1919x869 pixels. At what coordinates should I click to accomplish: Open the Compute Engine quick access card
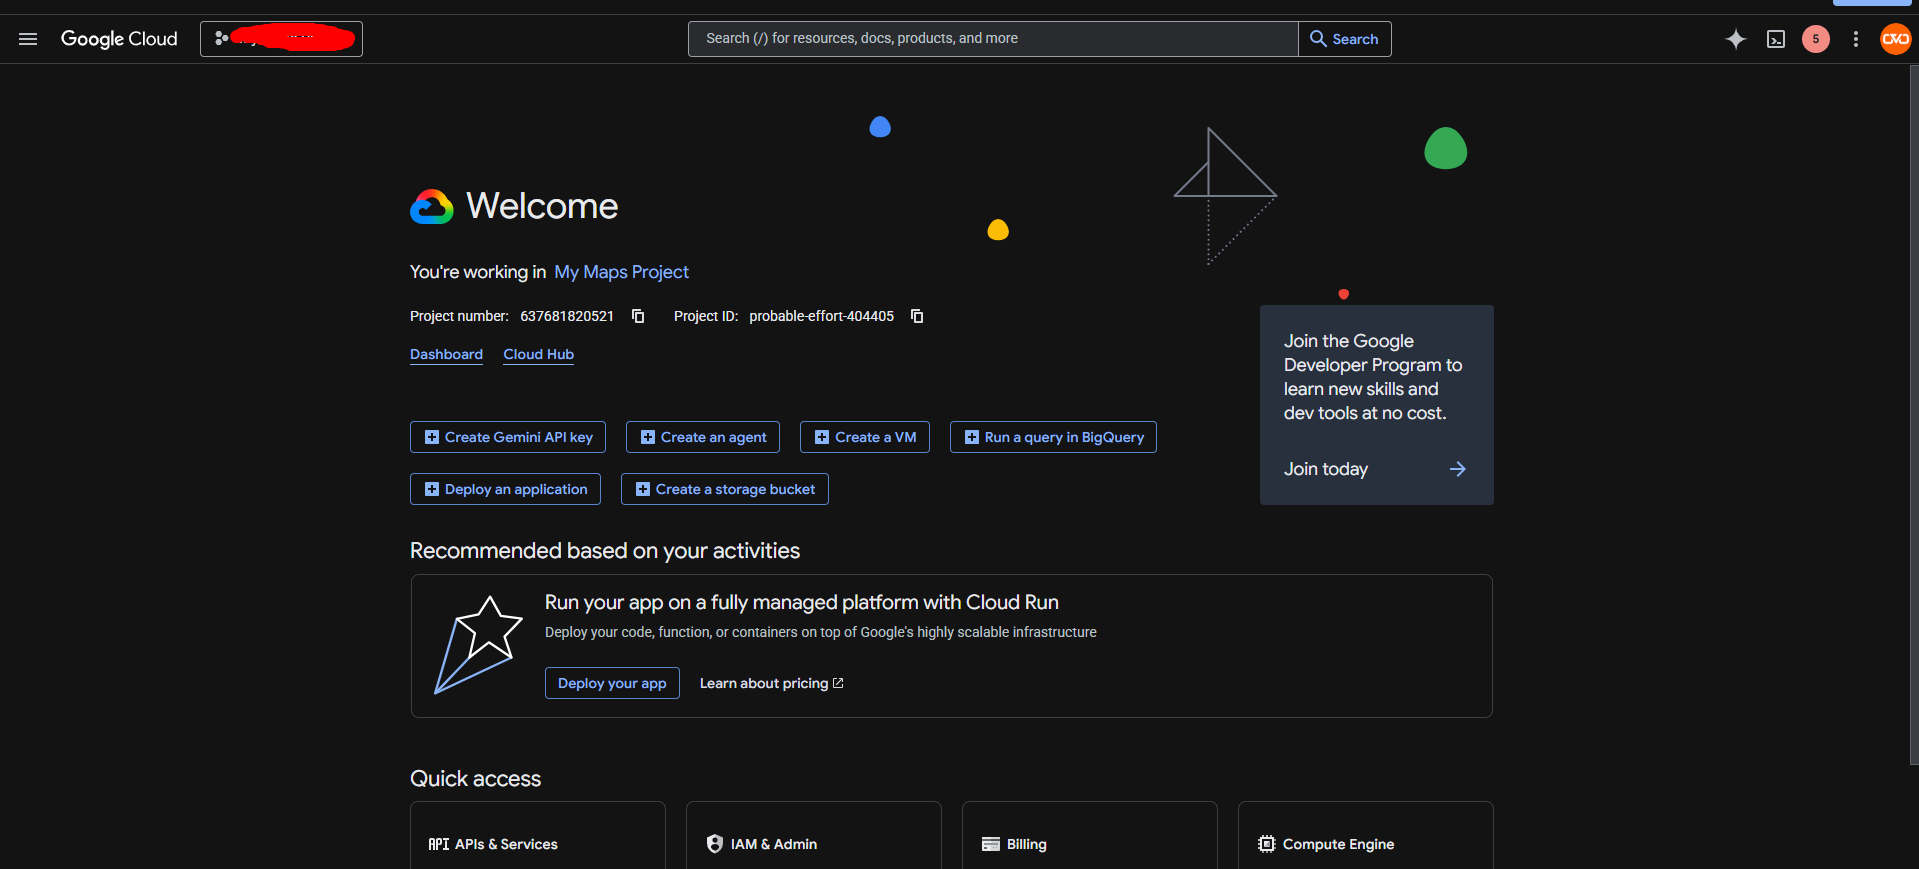[1366, 836]
